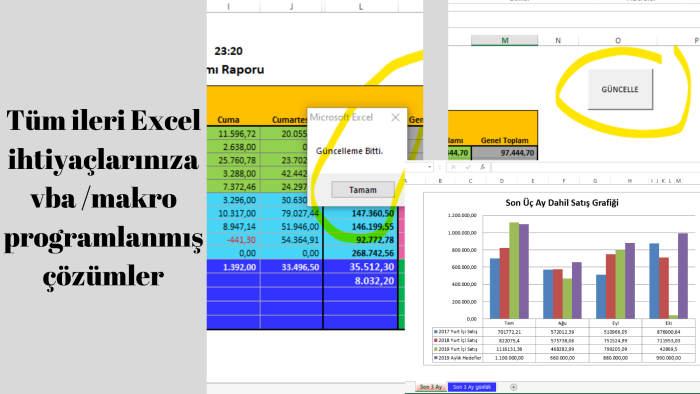This screenshot has height=394, width=700.
Task: Click chart title Son Üç Ay Dahil Satış Grafiği
Action: (x=562, y=203)
